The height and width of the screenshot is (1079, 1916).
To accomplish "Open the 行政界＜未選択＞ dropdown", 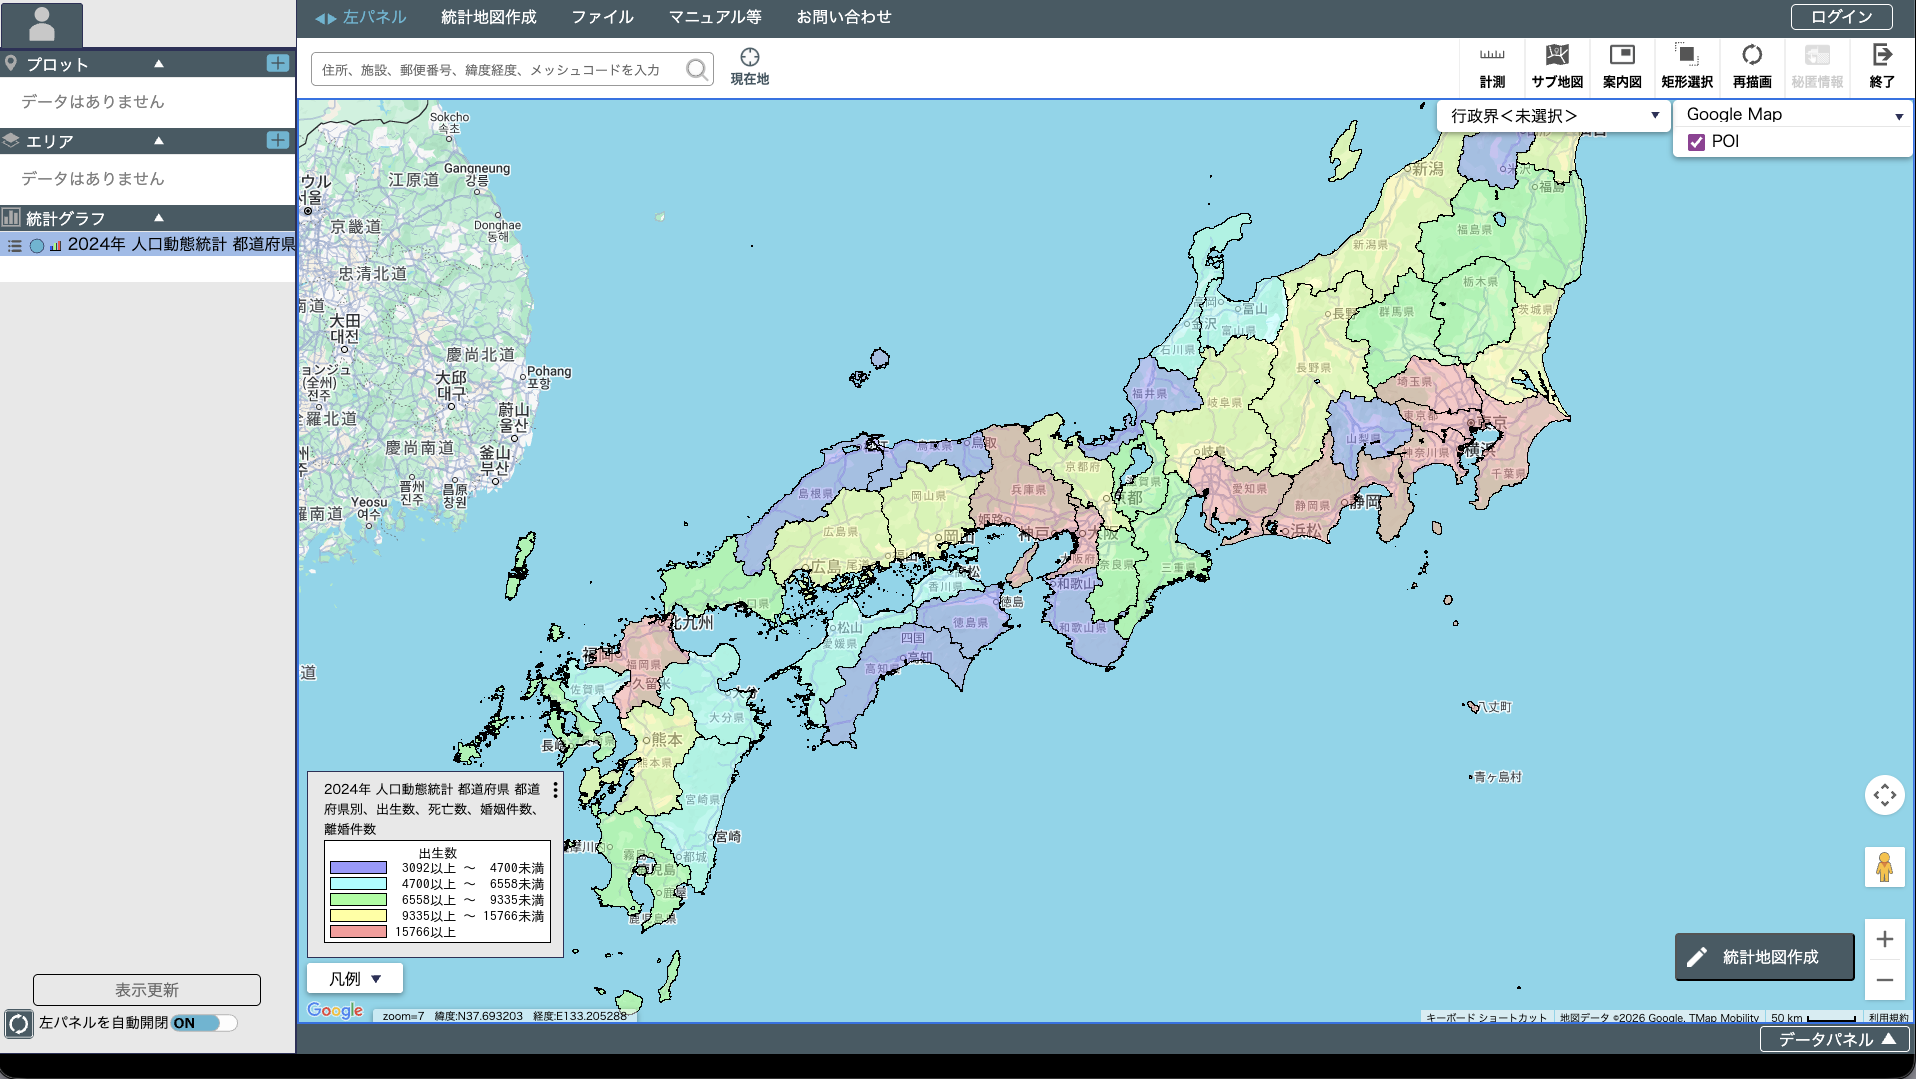I will tap(1553, 116).
